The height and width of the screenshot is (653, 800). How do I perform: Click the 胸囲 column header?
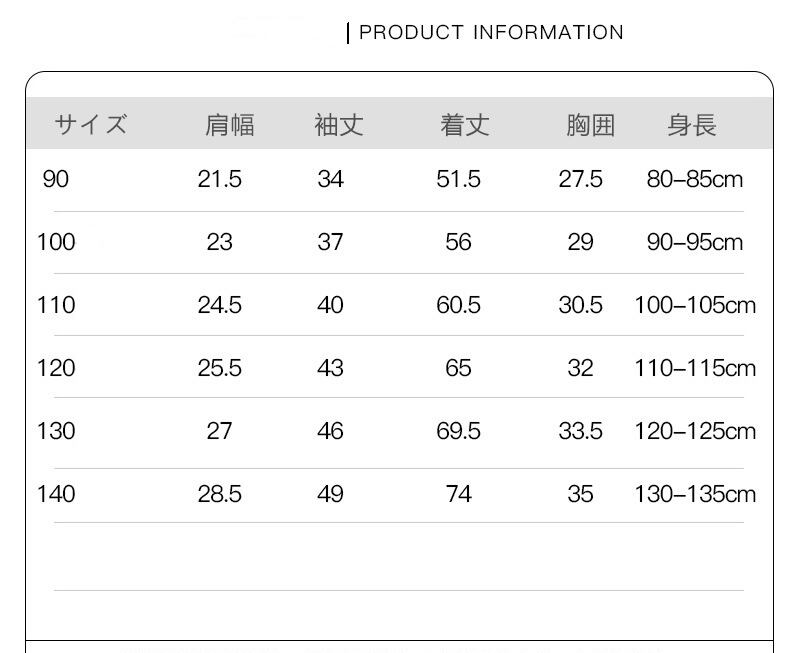tap(590, 125)
